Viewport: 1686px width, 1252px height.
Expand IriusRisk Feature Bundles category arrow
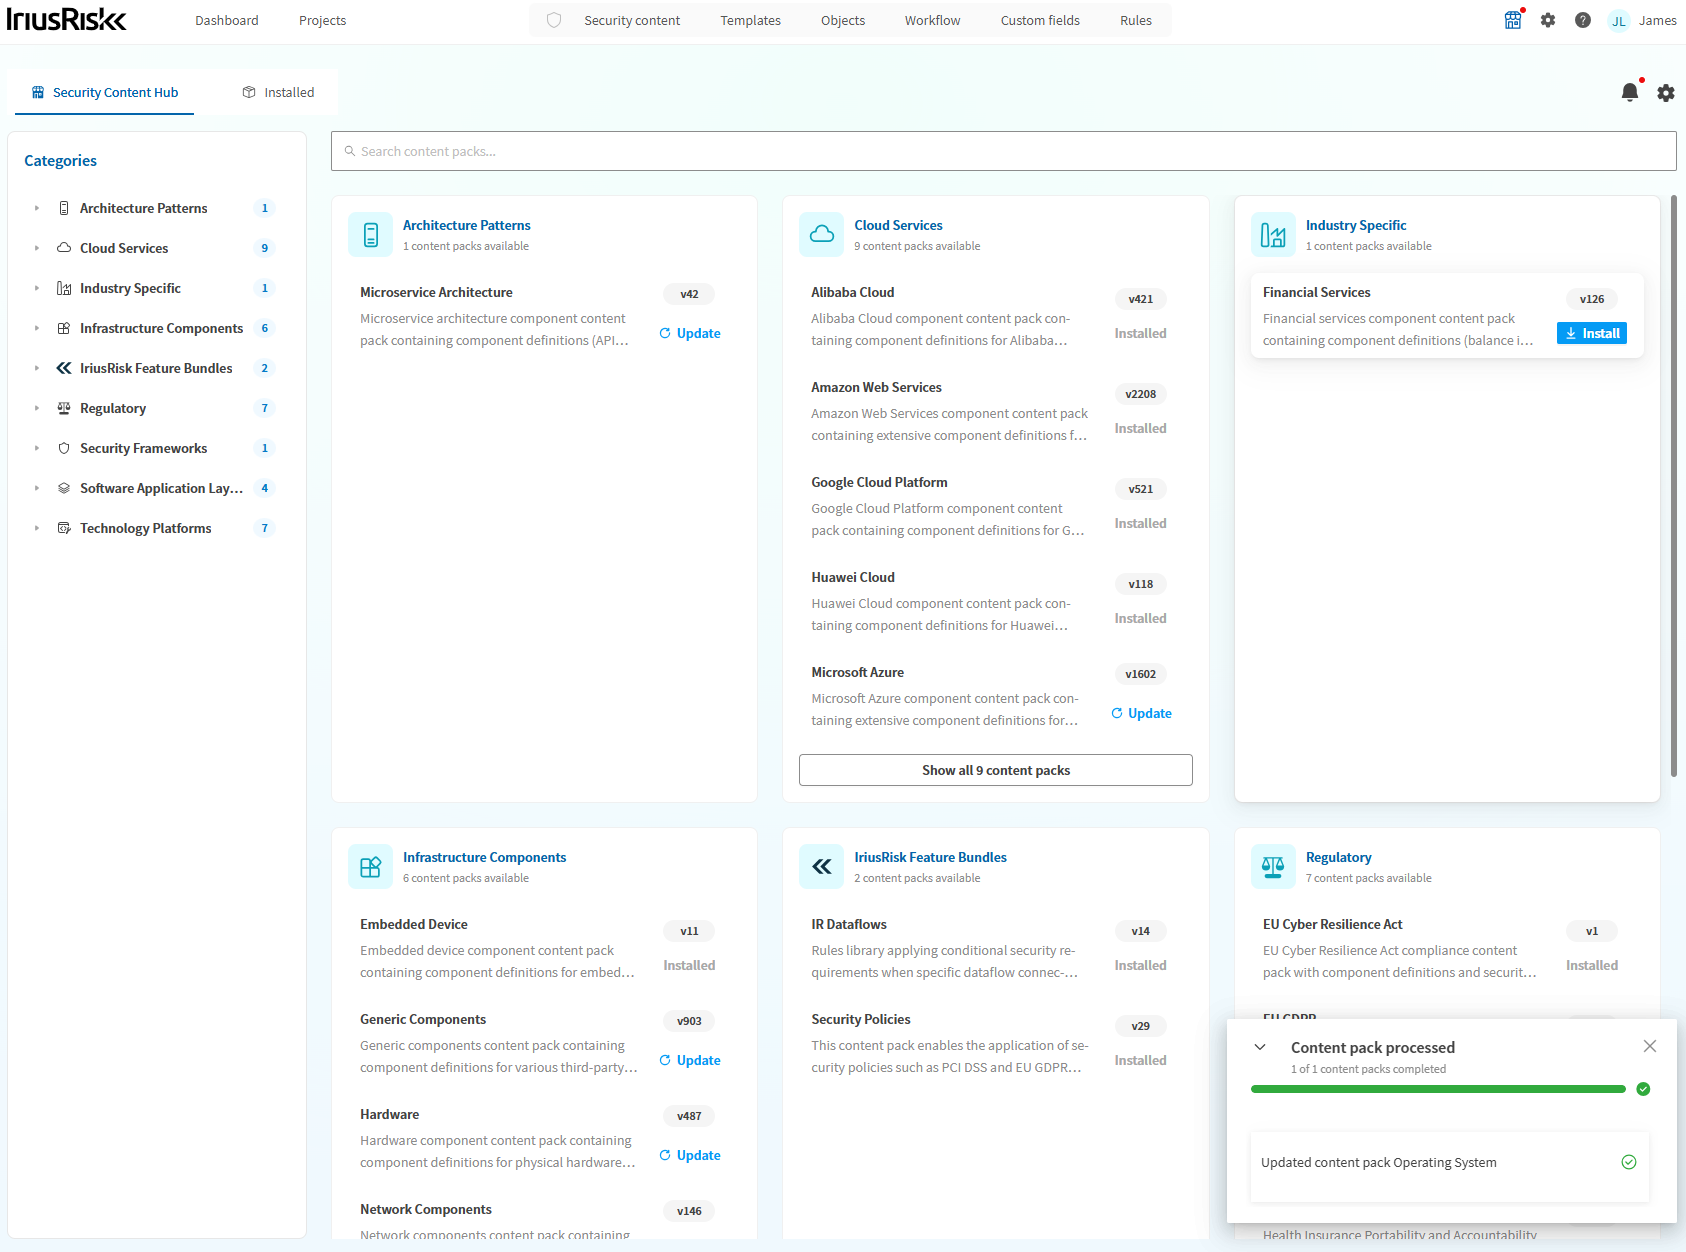pyautogui.click(x=37, y=368)
